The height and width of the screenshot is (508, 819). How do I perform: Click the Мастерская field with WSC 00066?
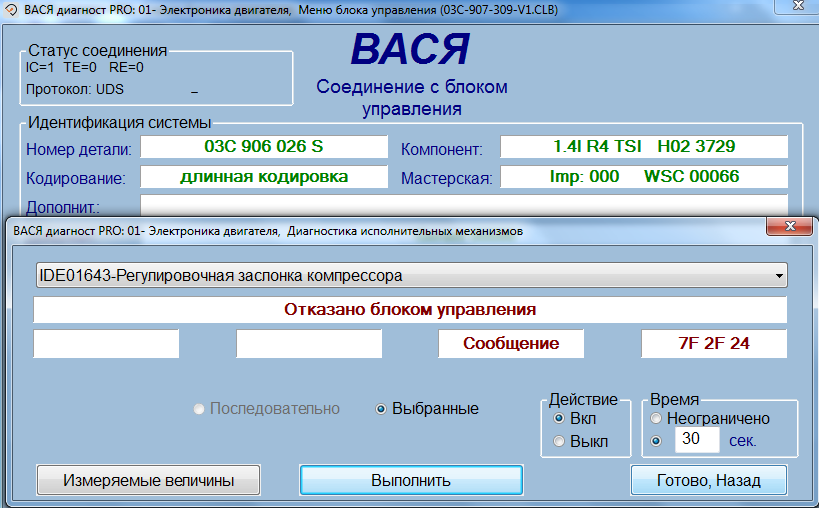[x=643, y=177]
